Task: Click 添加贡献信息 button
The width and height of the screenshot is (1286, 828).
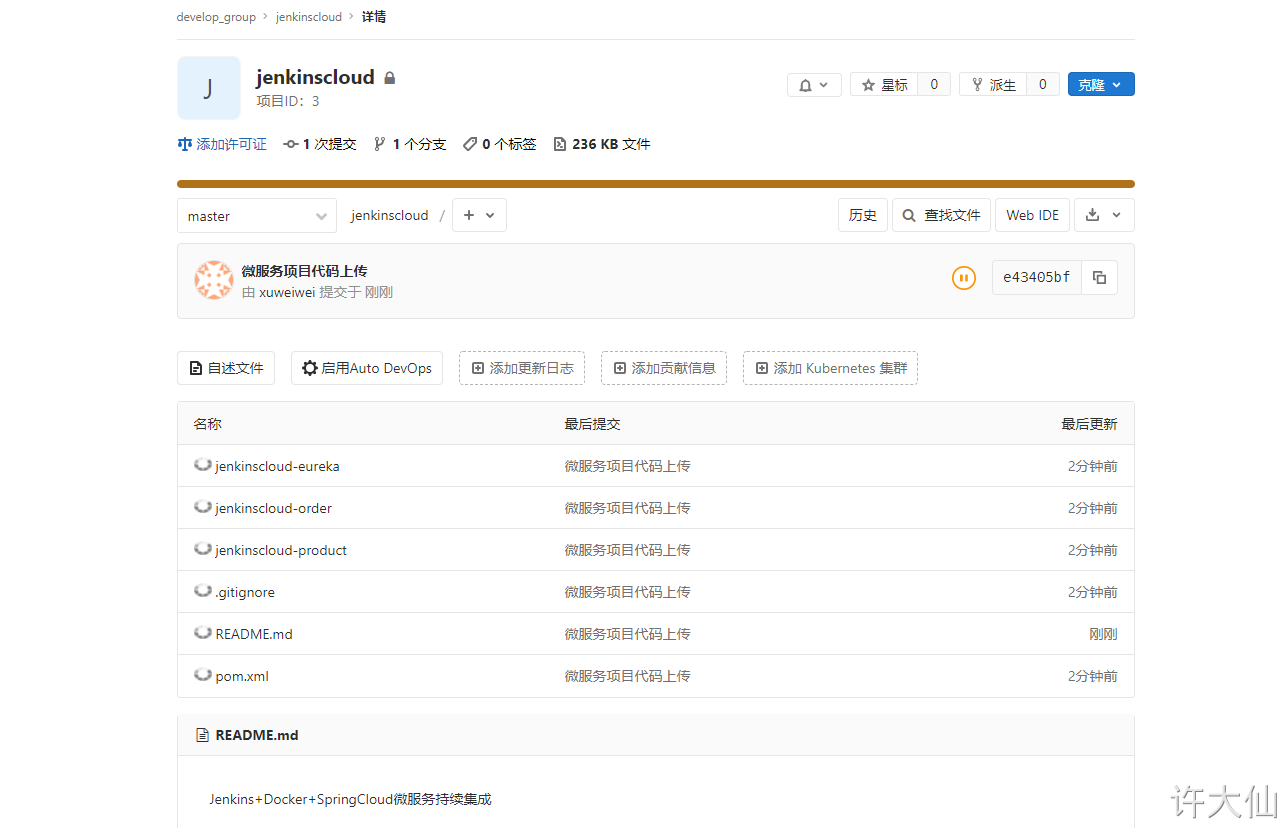Action: tap(664, 368)
